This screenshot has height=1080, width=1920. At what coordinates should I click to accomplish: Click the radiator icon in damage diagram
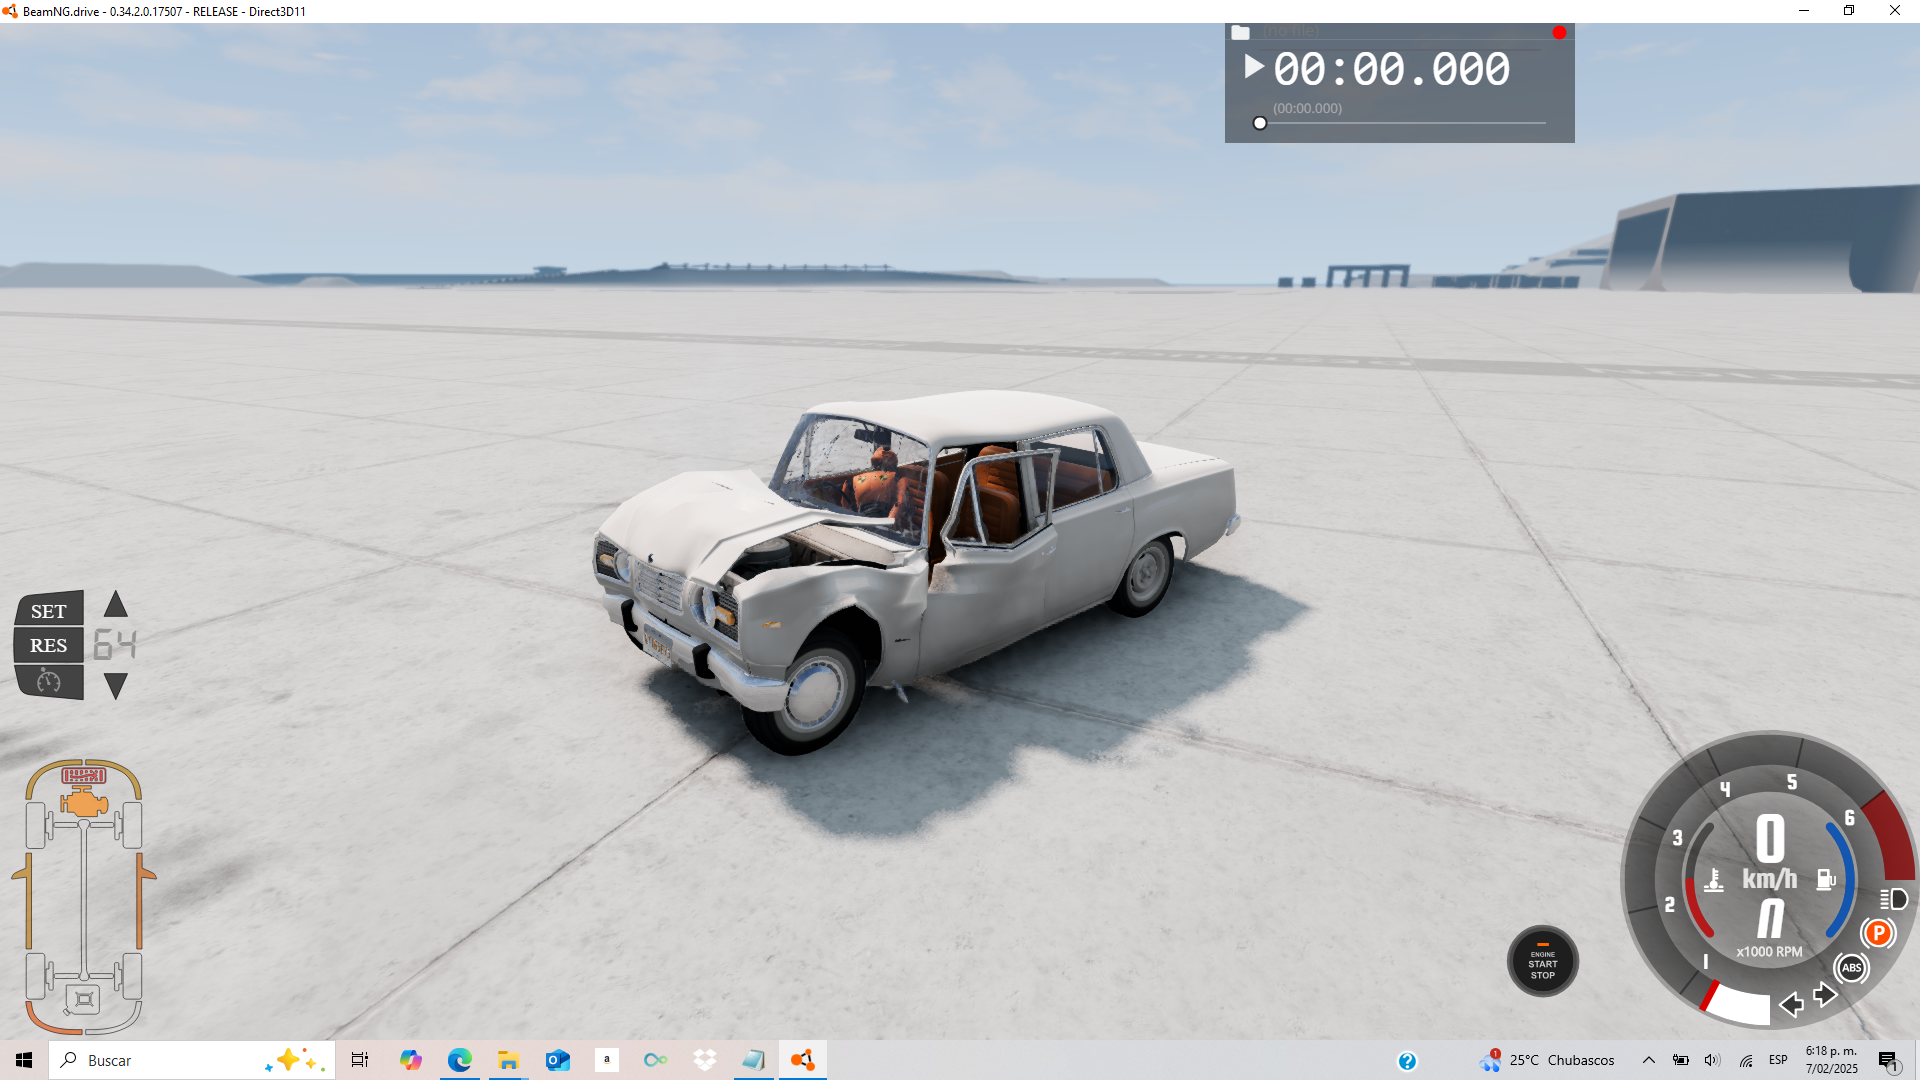(x=84, y=775)
